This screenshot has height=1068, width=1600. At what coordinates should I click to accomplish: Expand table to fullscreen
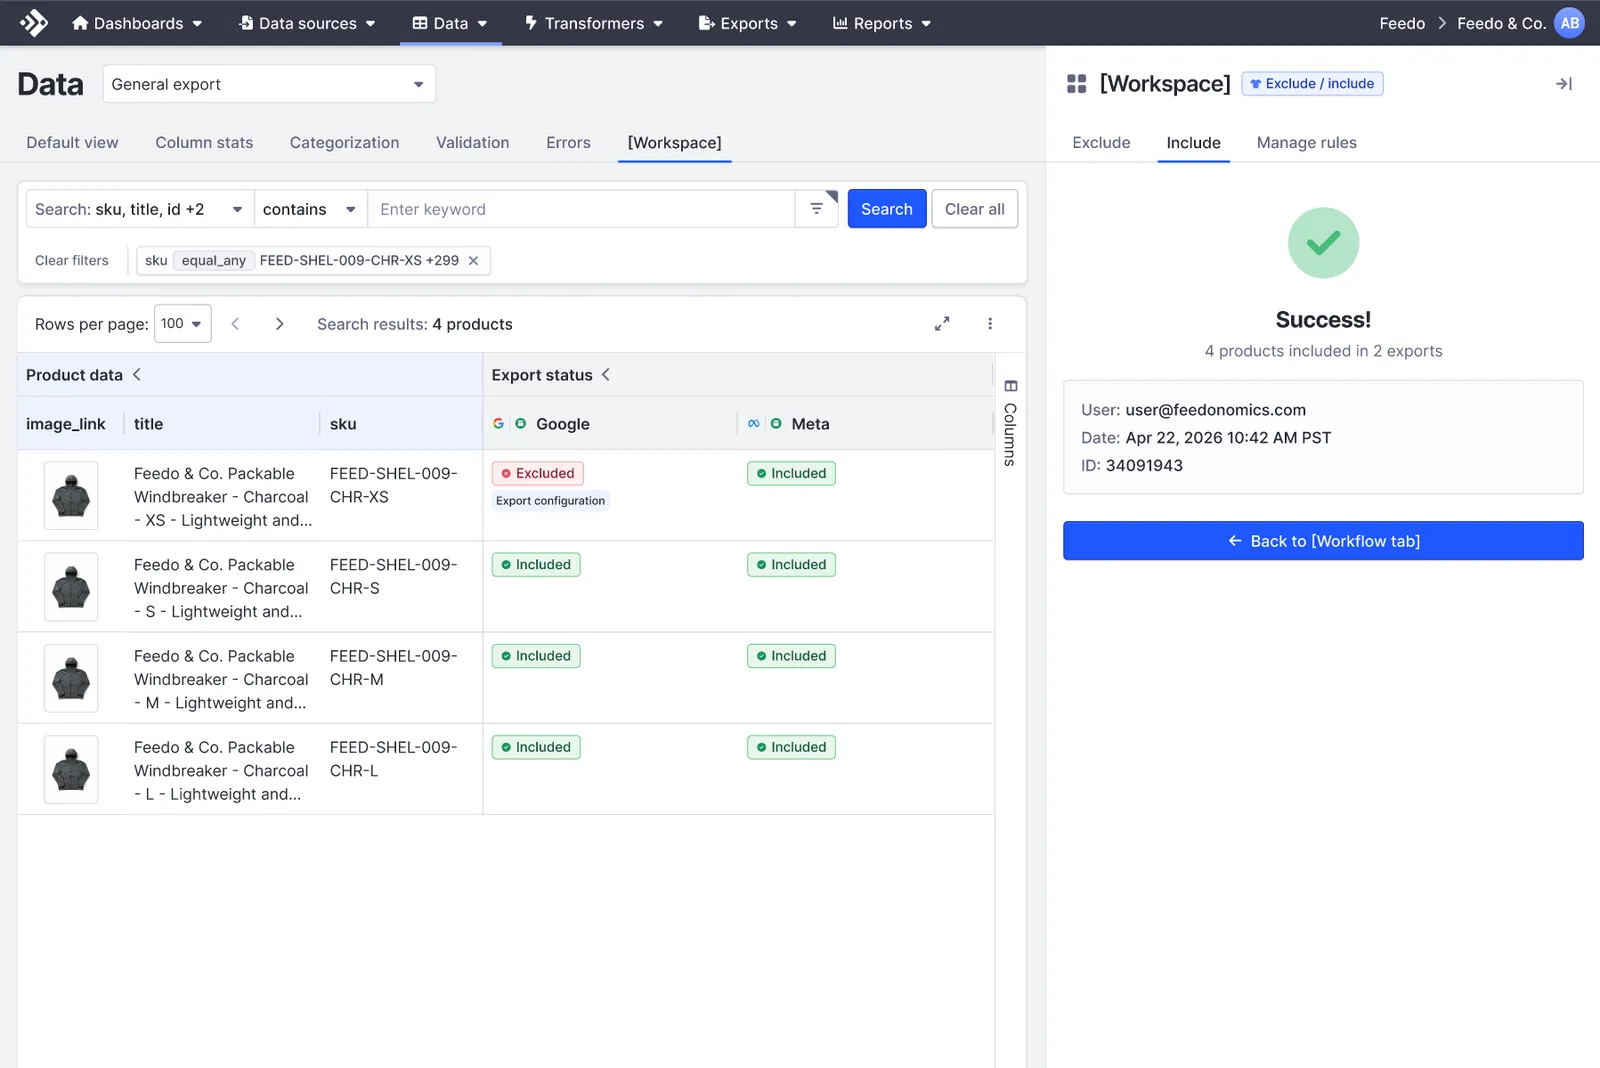click(x=942, y=324)
